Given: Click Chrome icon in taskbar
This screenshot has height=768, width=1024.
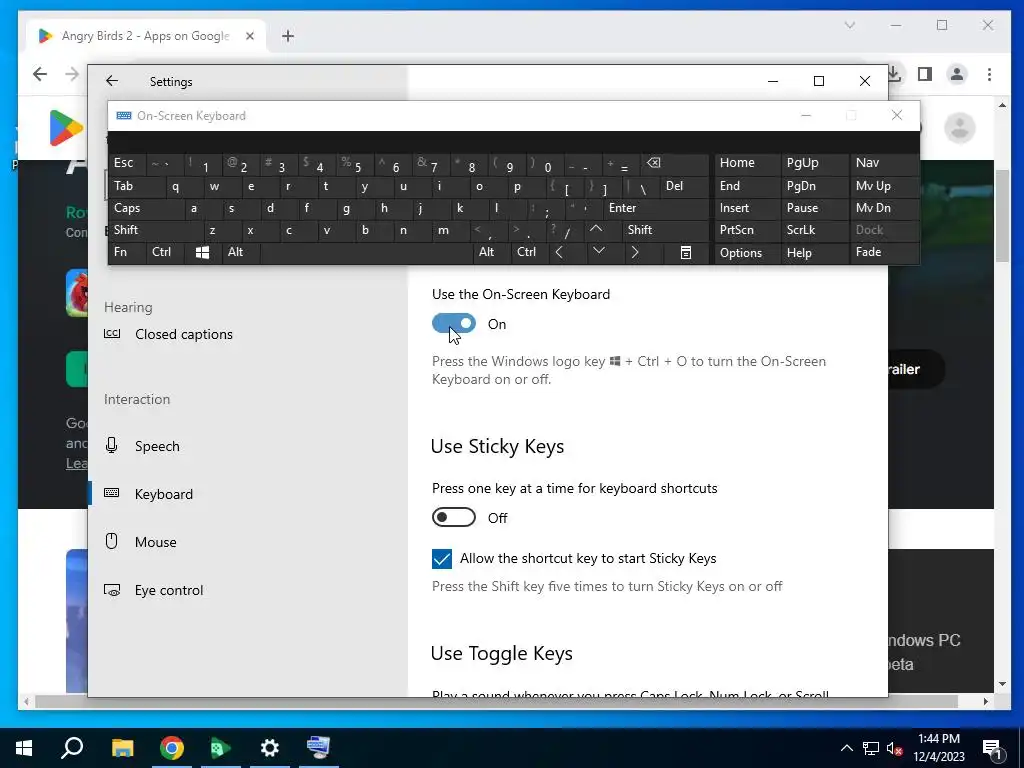Looking at the screenshot, I should 172,748.
